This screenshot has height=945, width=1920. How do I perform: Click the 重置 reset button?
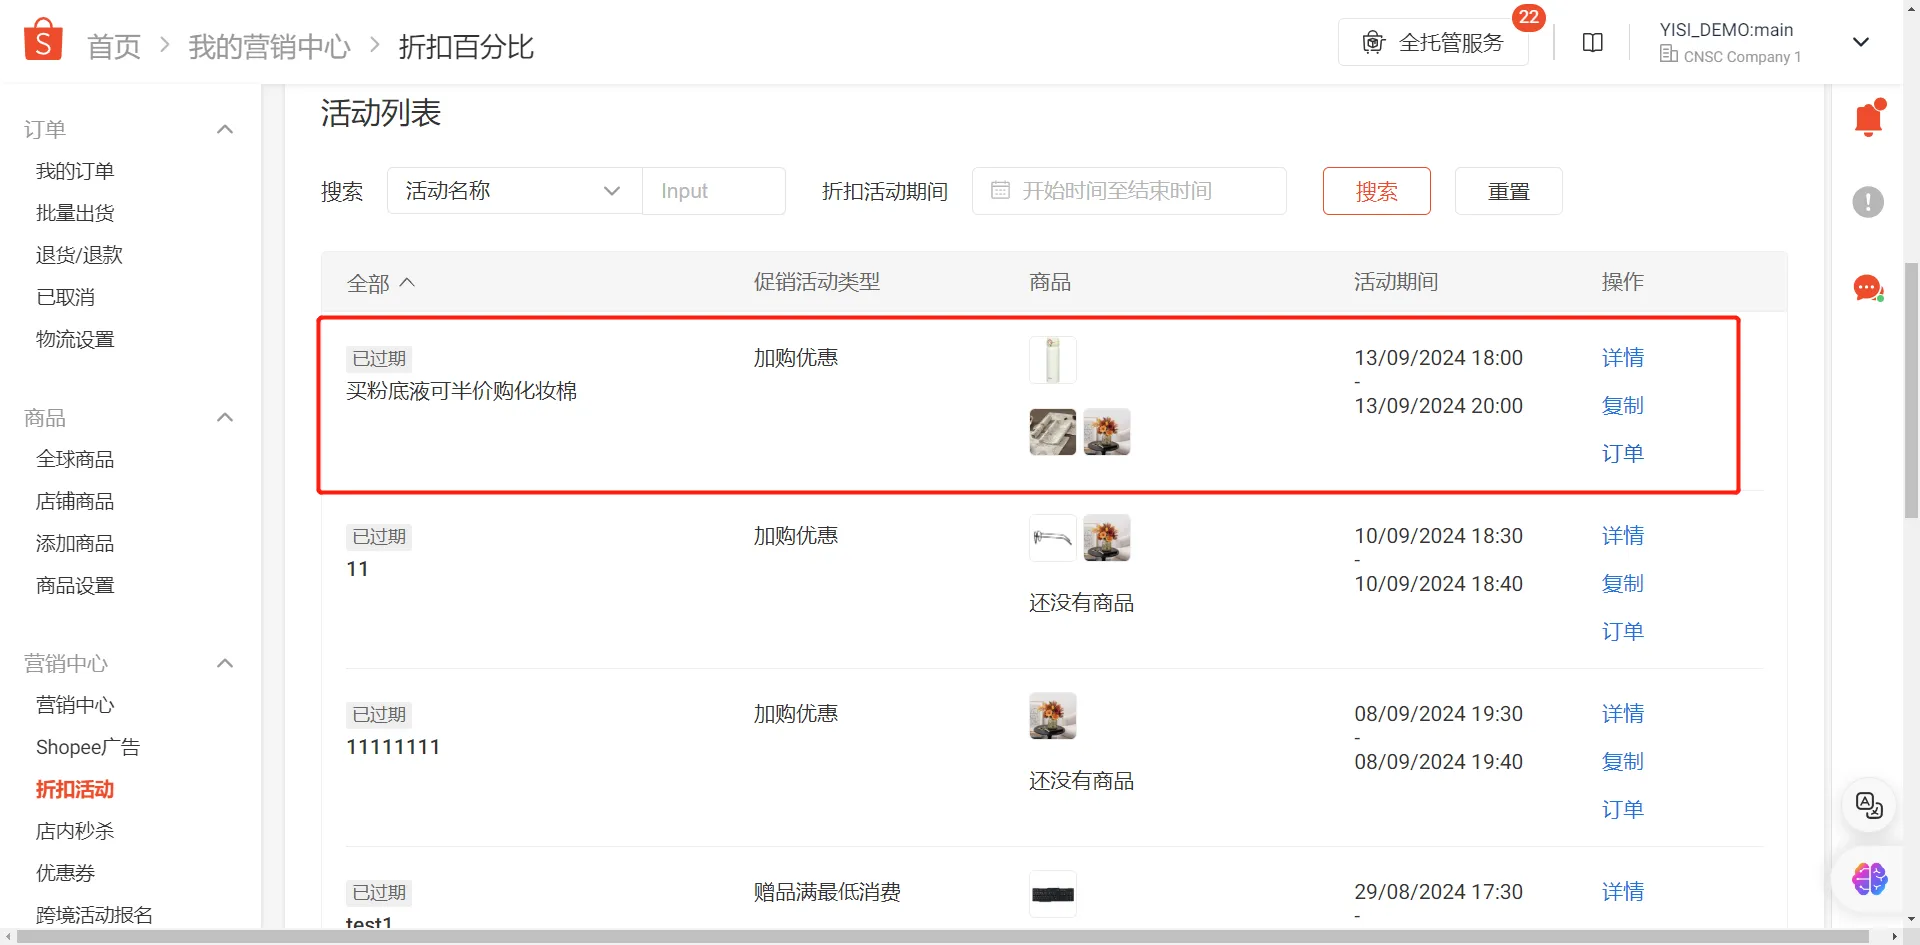pos(1508,190)
